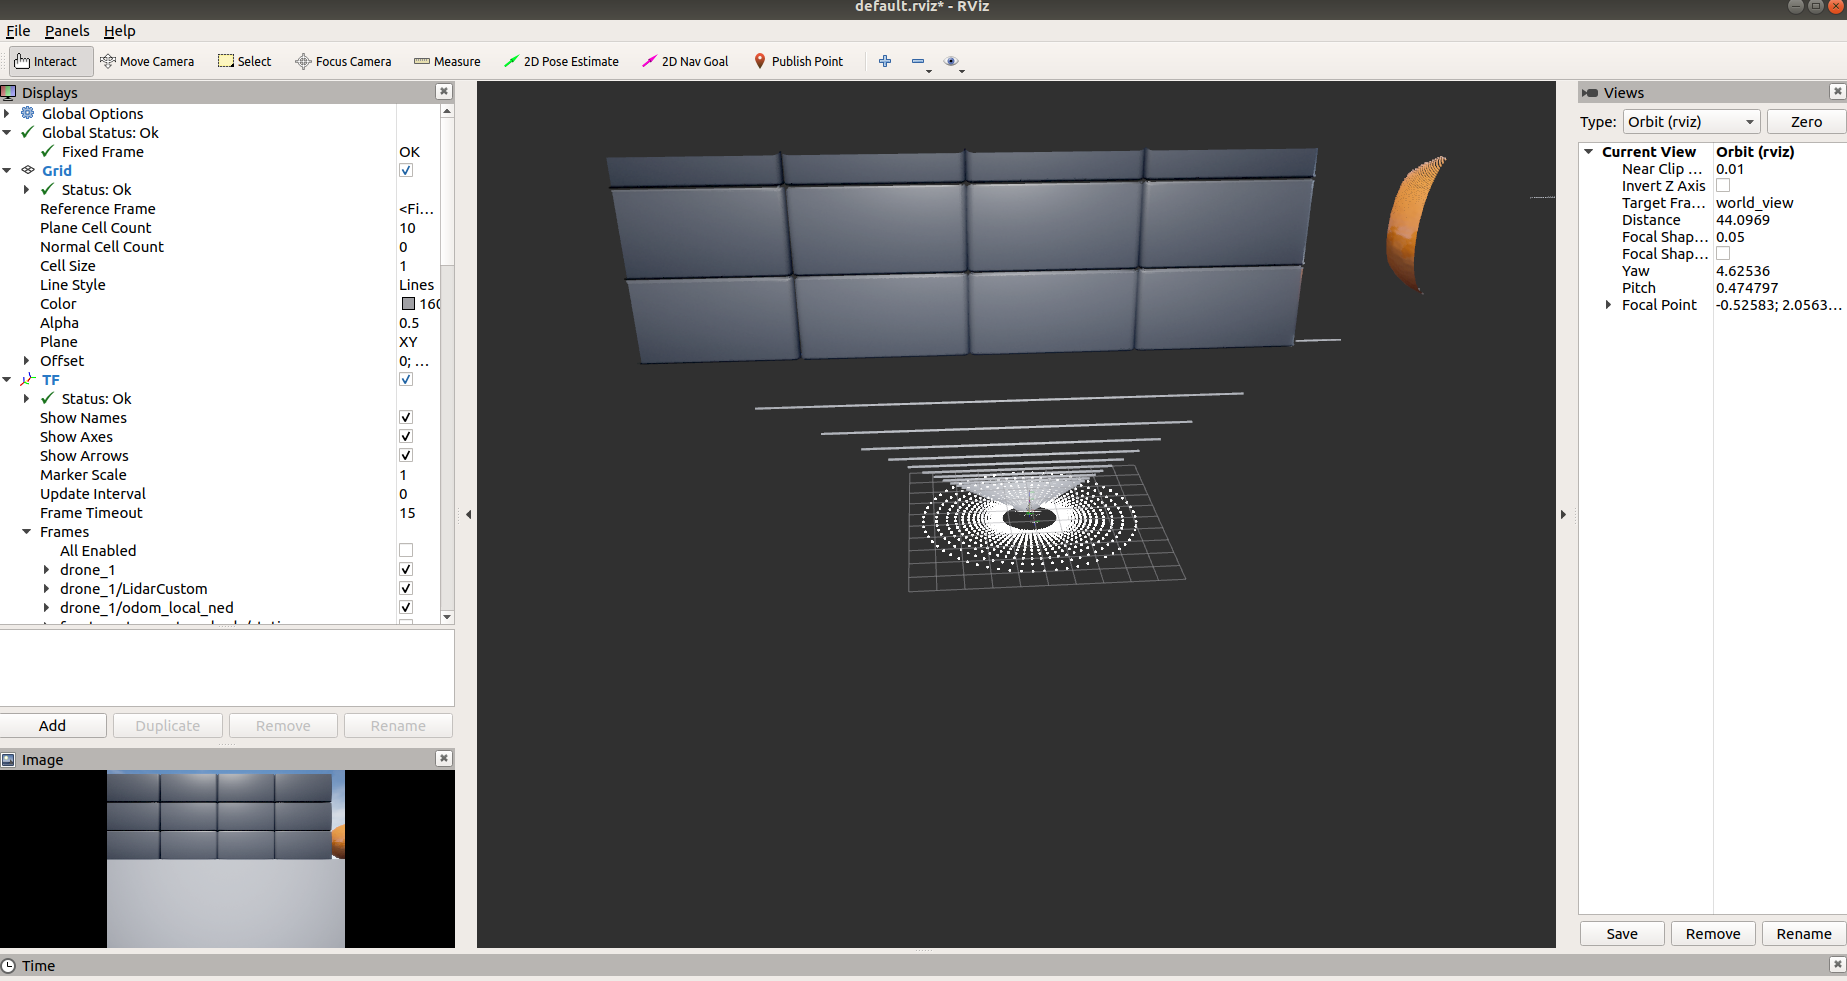1847x981 pixels.
Task: Close the Image panel
Action: pyautogui.click(x=444, y=758)
